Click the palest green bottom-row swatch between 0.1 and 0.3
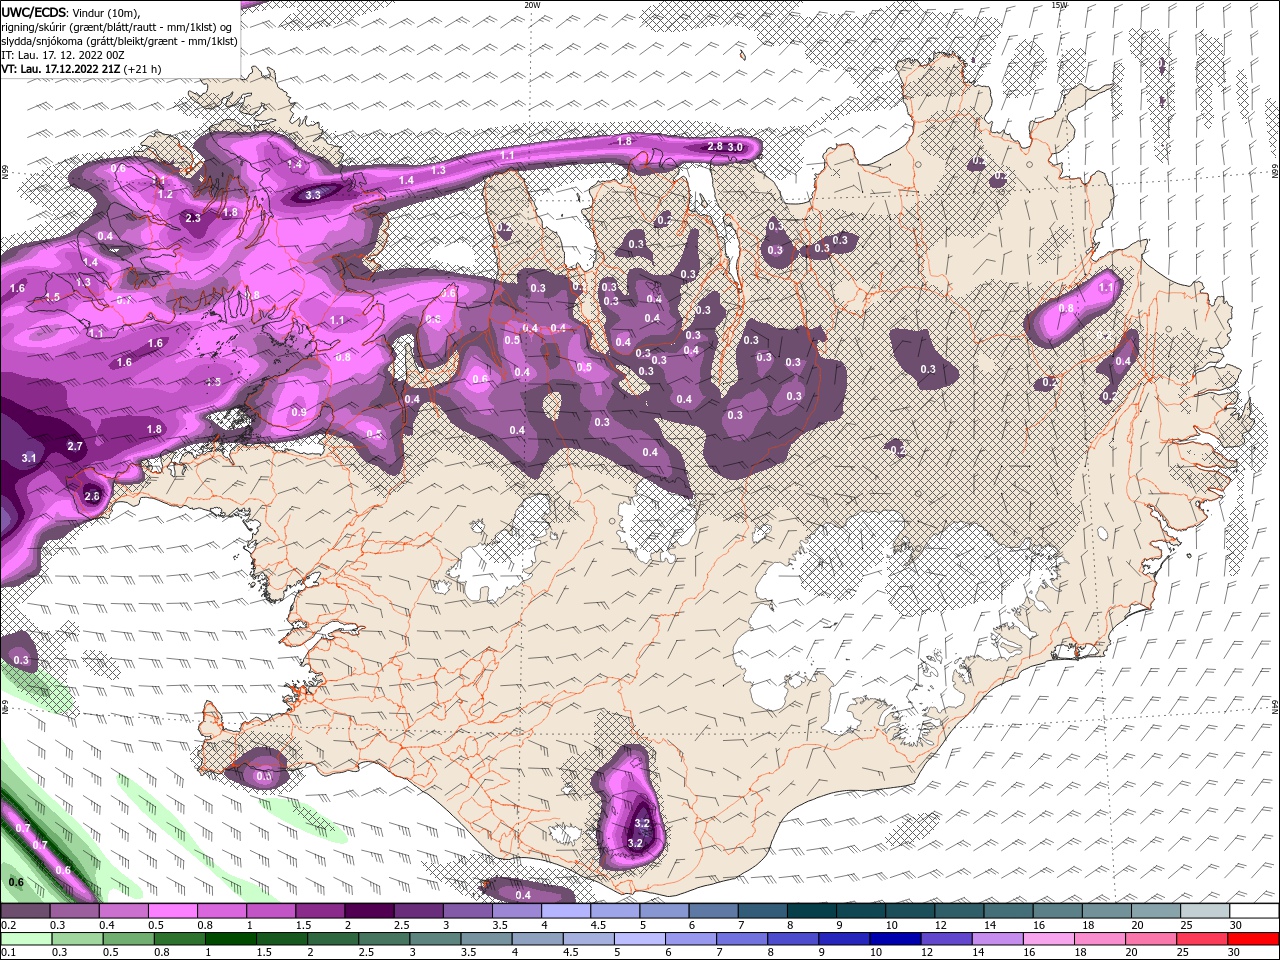The height and width of the screenshot is (960, 1280). click(26, 939)
